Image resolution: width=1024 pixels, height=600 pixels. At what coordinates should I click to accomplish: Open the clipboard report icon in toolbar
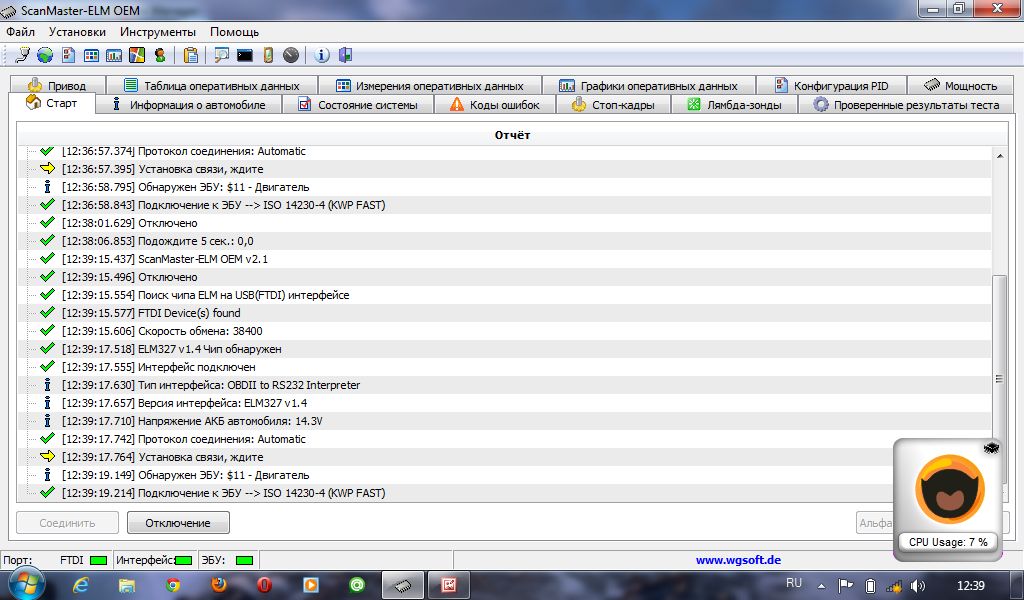click(190, 55)
